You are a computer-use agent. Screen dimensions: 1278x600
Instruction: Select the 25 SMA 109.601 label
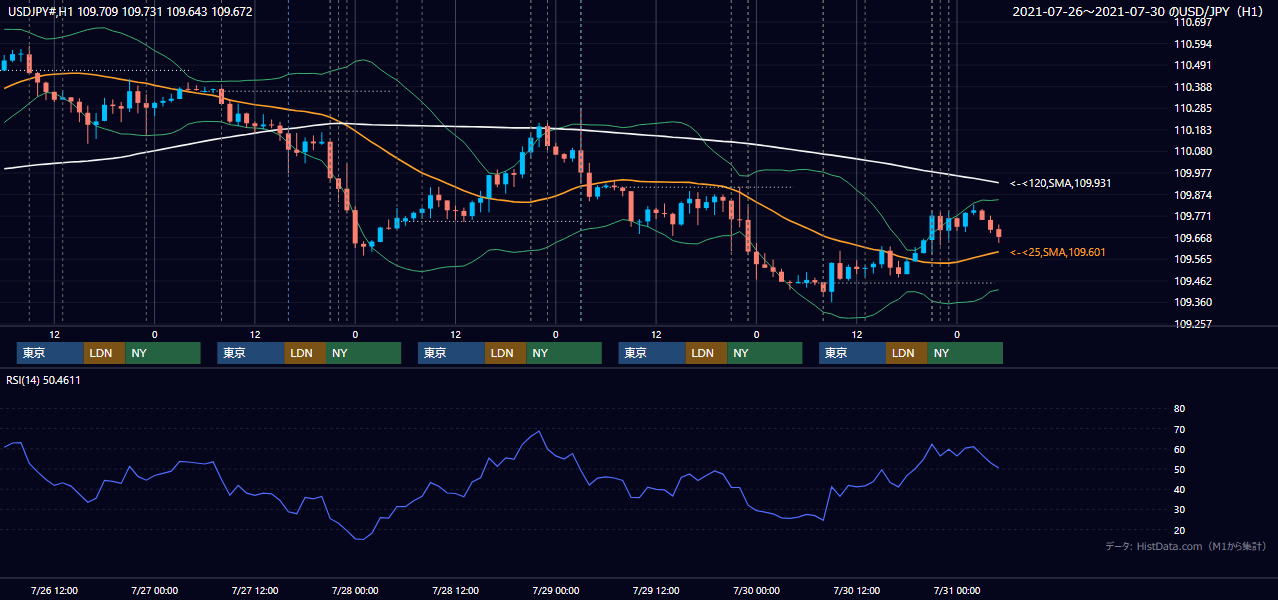(x=1057, y=252)
